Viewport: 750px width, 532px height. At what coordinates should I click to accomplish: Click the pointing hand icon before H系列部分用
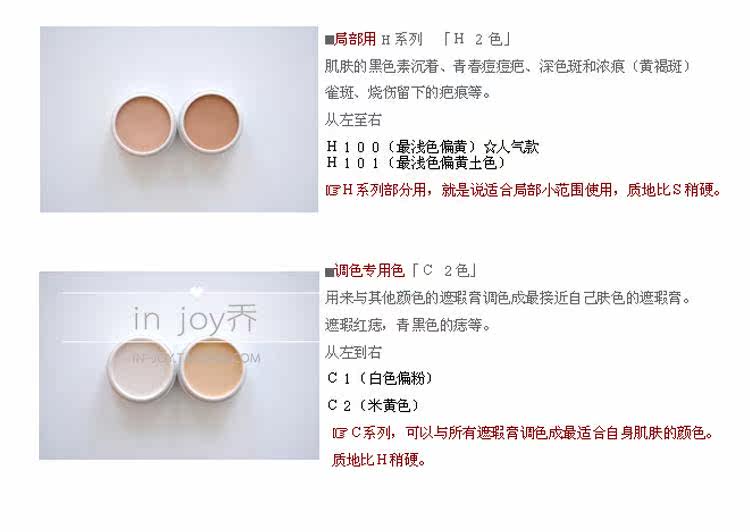[332, 190]
